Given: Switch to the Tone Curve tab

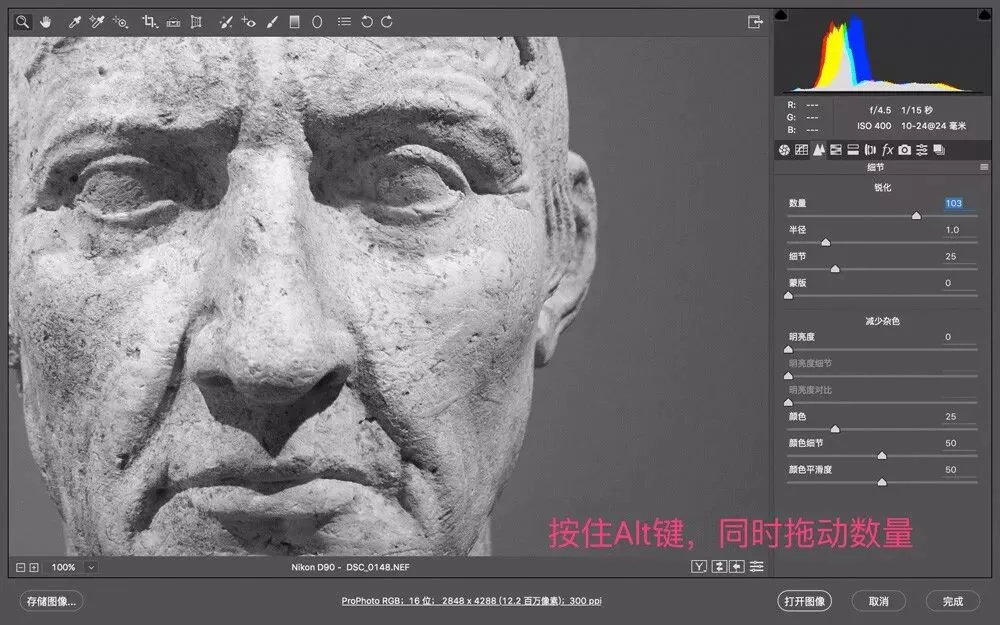Looking at the screenshot, I should point(801,150).
